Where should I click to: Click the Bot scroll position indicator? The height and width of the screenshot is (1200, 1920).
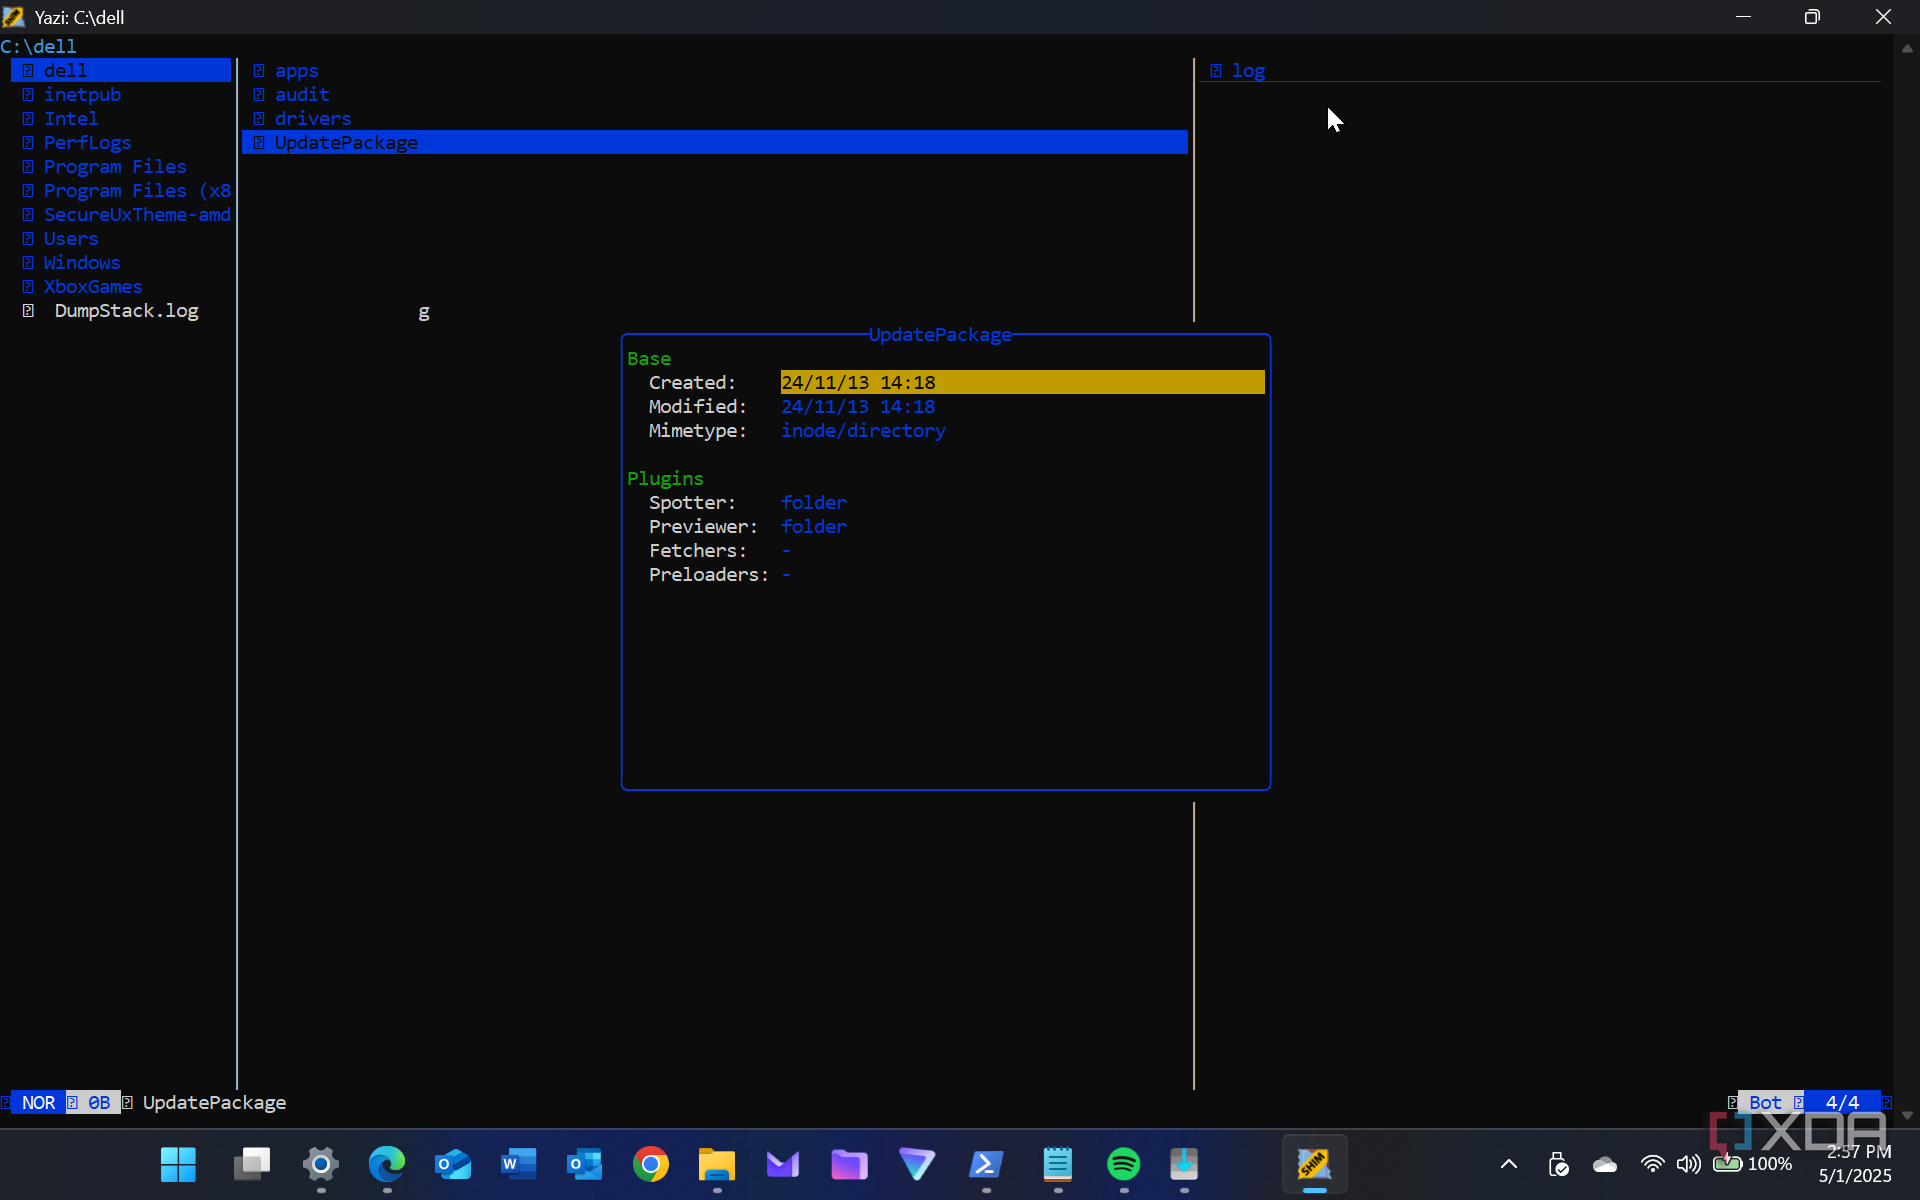coord(1765,1102)
